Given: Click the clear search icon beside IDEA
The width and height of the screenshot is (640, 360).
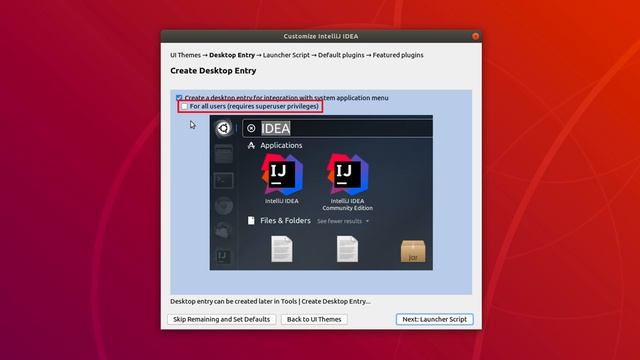Looking at the screenshot, I should coord(251,128).
